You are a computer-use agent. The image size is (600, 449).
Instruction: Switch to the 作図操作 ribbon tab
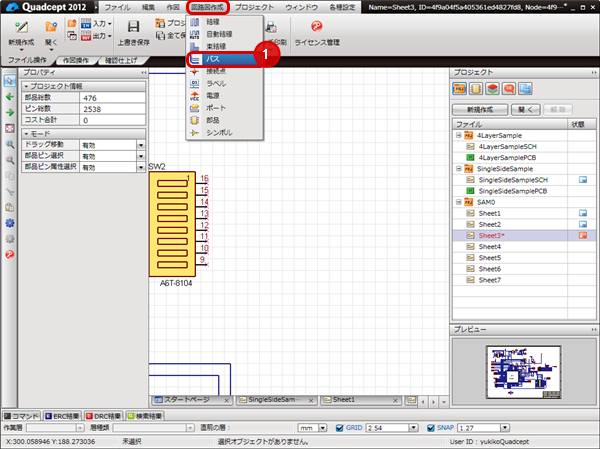click(76, 60)
